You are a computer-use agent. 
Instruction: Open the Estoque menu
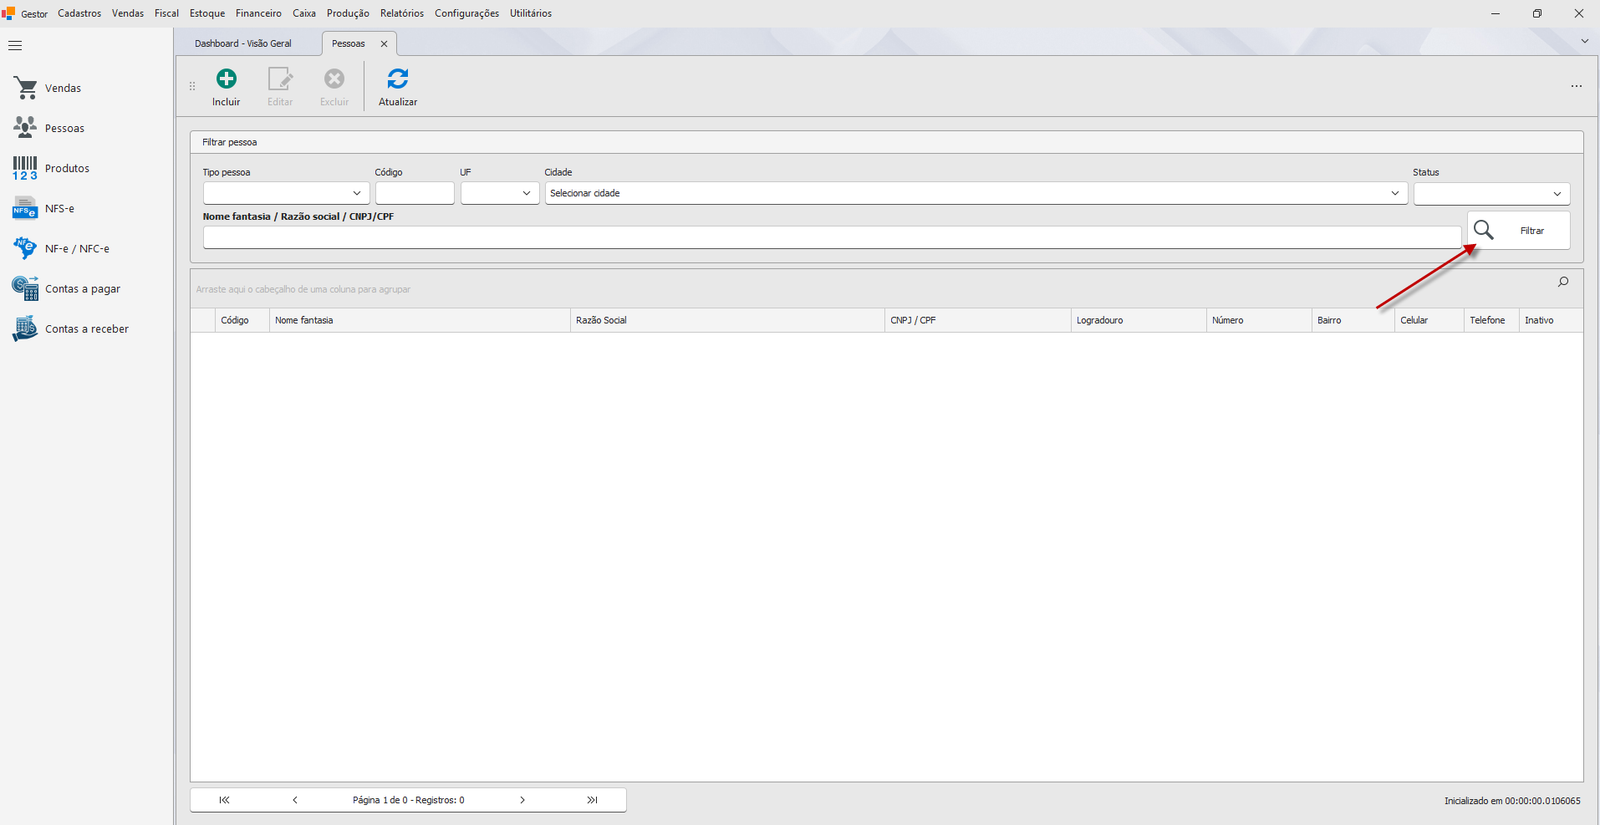(207, 13)
